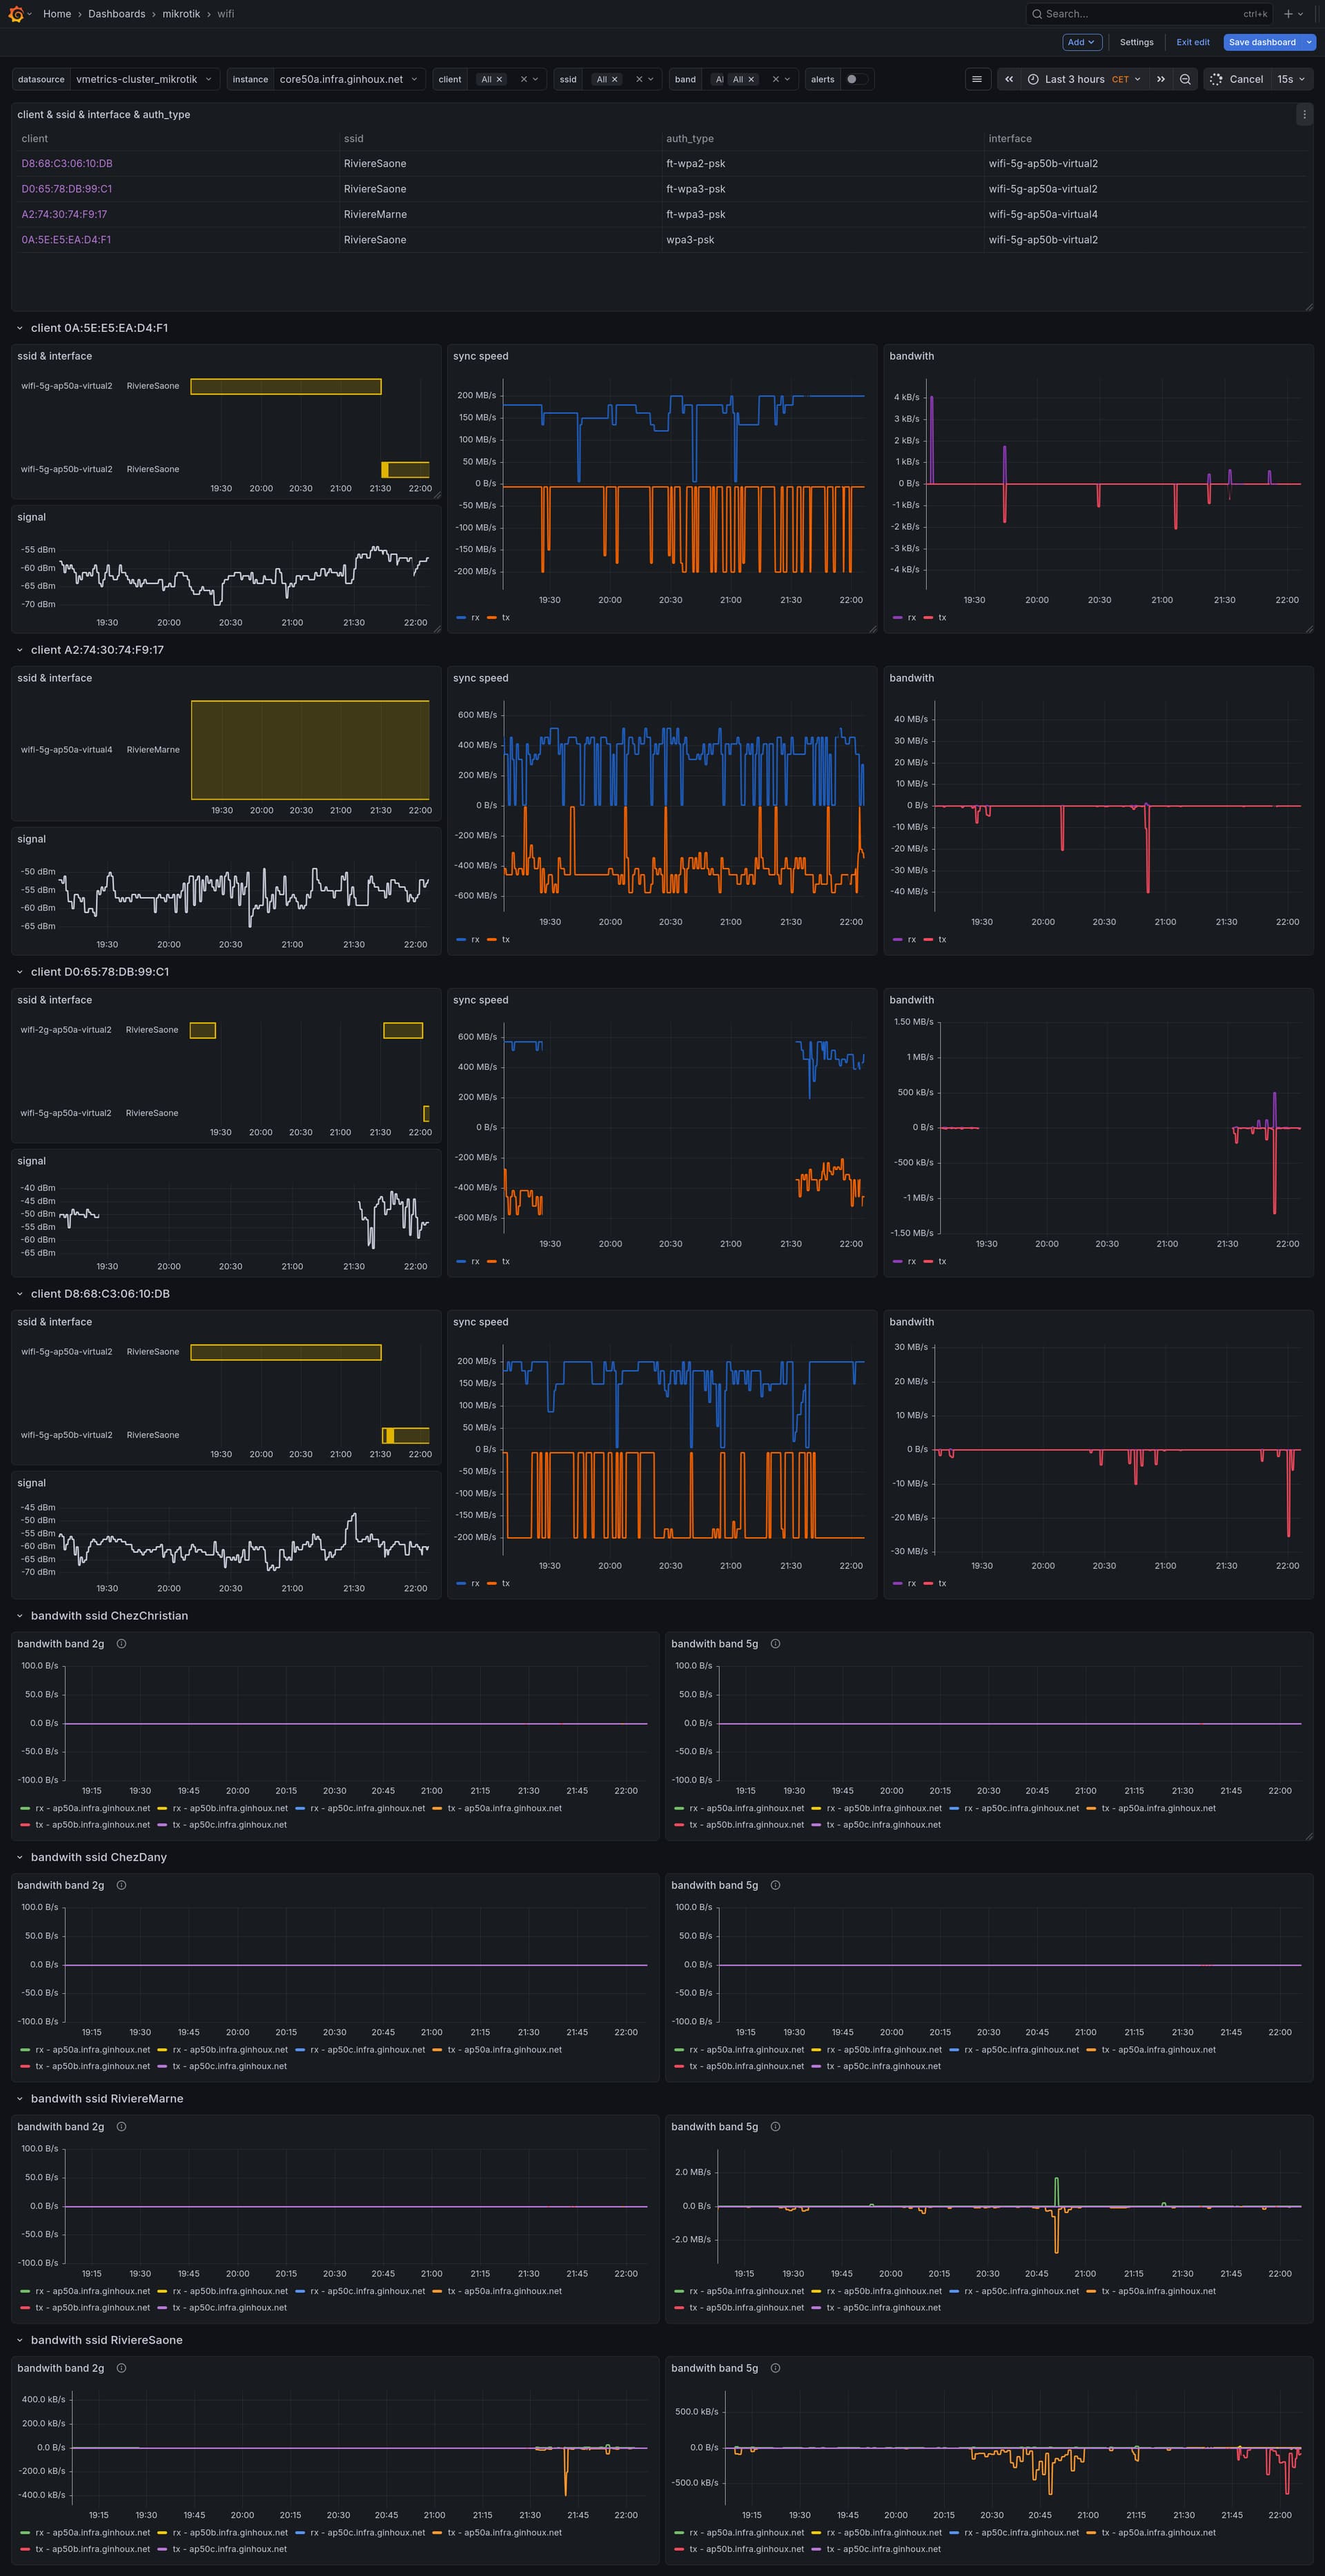The image size is (1325, 2576).
Task: Open the Add dropdown button
Action: point(1082,42)
